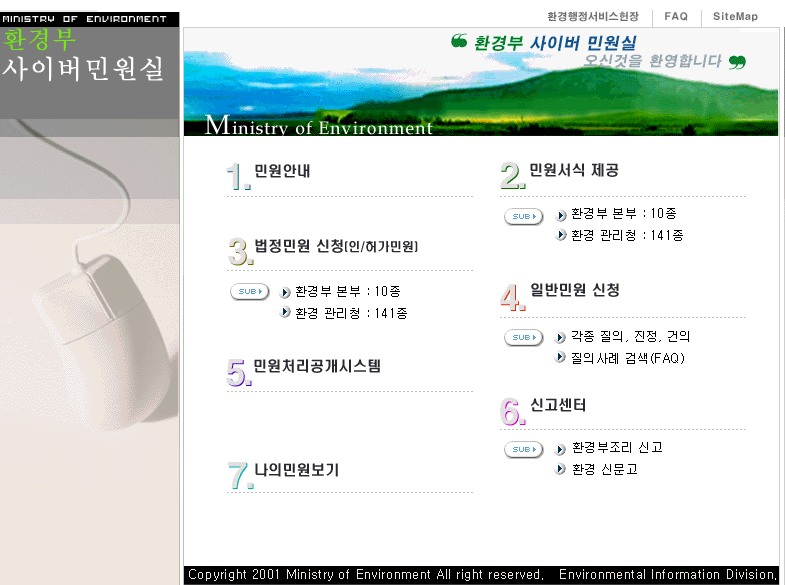Screen dimensions: 785x585
Task: Open 질의사례 검색(FAQ) link
Action: click(628, 358)
